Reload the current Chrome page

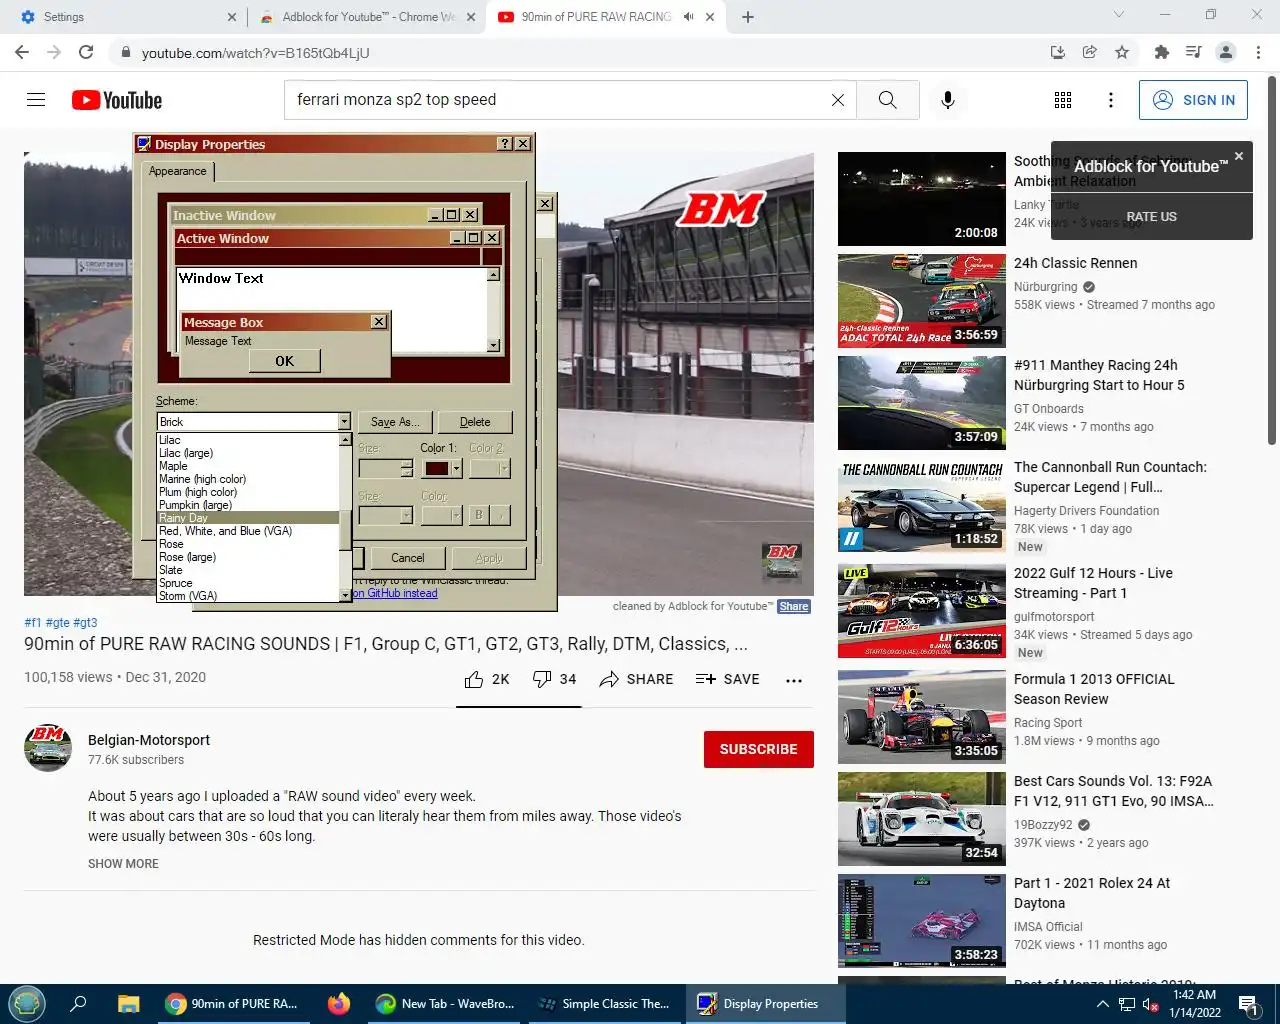[x=86, y=52]
